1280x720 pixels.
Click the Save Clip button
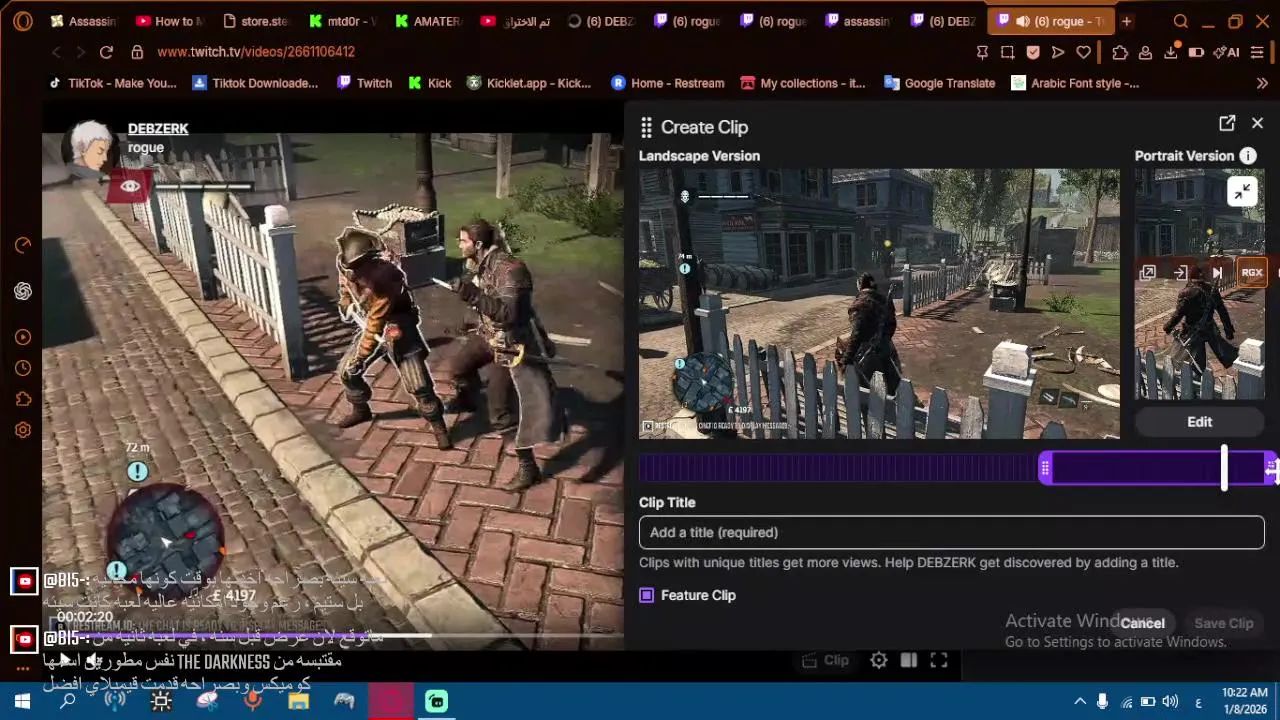[x=1223, y=623]
